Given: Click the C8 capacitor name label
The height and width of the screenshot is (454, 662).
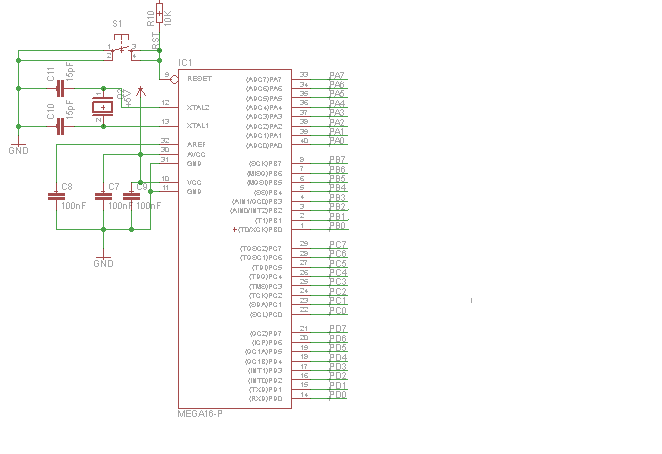Looking at the screenshot, I should (x=67, y=187).
